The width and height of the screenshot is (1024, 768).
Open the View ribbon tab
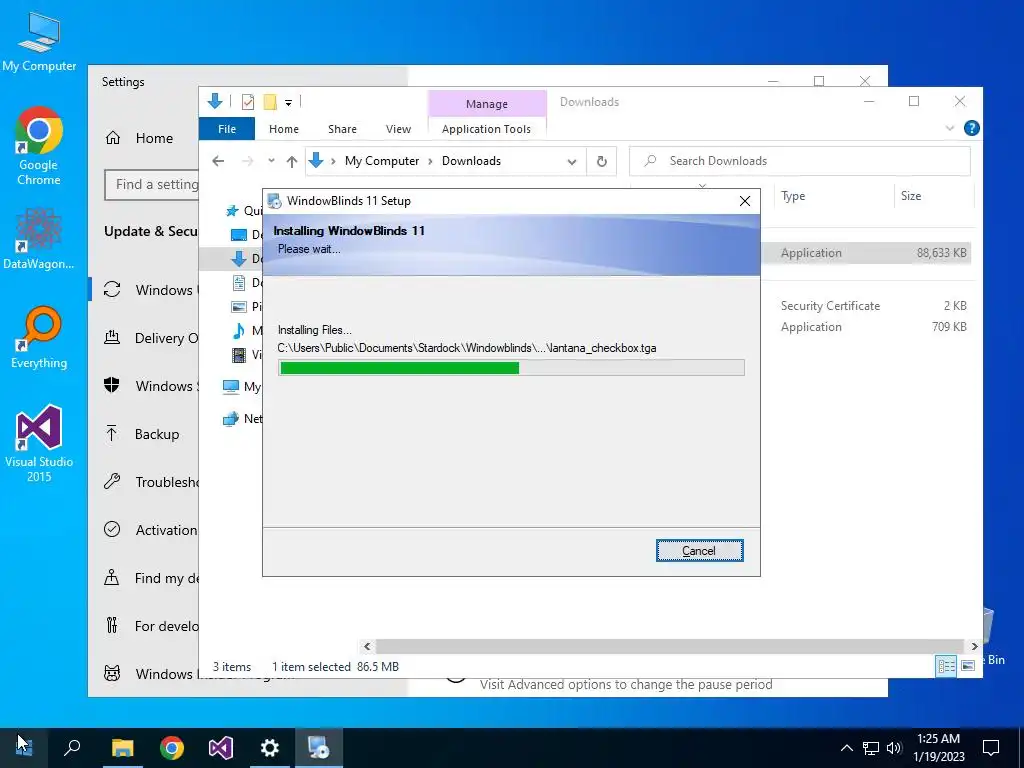(398, 129)
